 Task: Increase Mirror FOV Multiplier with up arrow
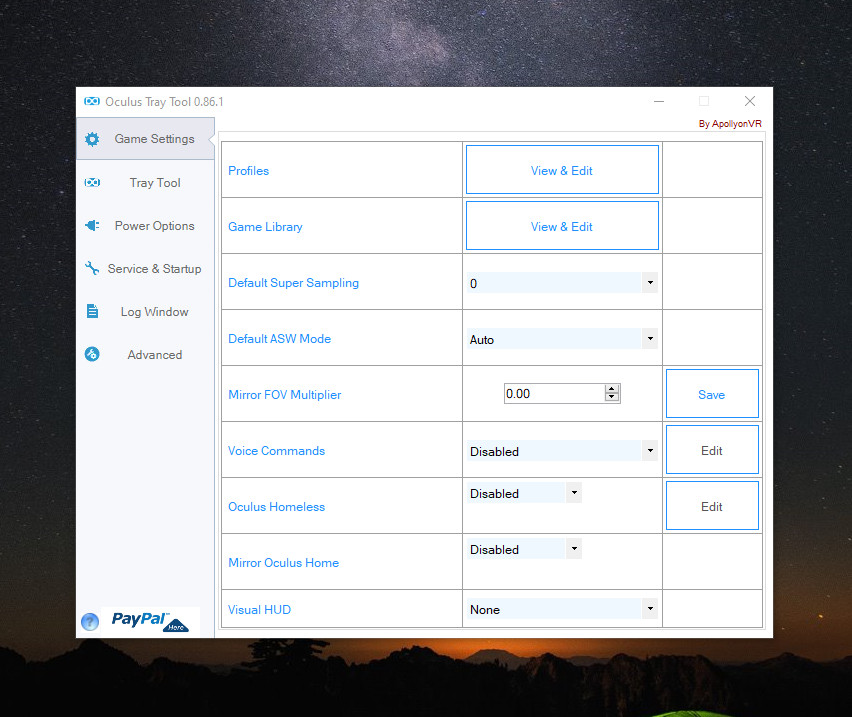(x=612, y=389)
